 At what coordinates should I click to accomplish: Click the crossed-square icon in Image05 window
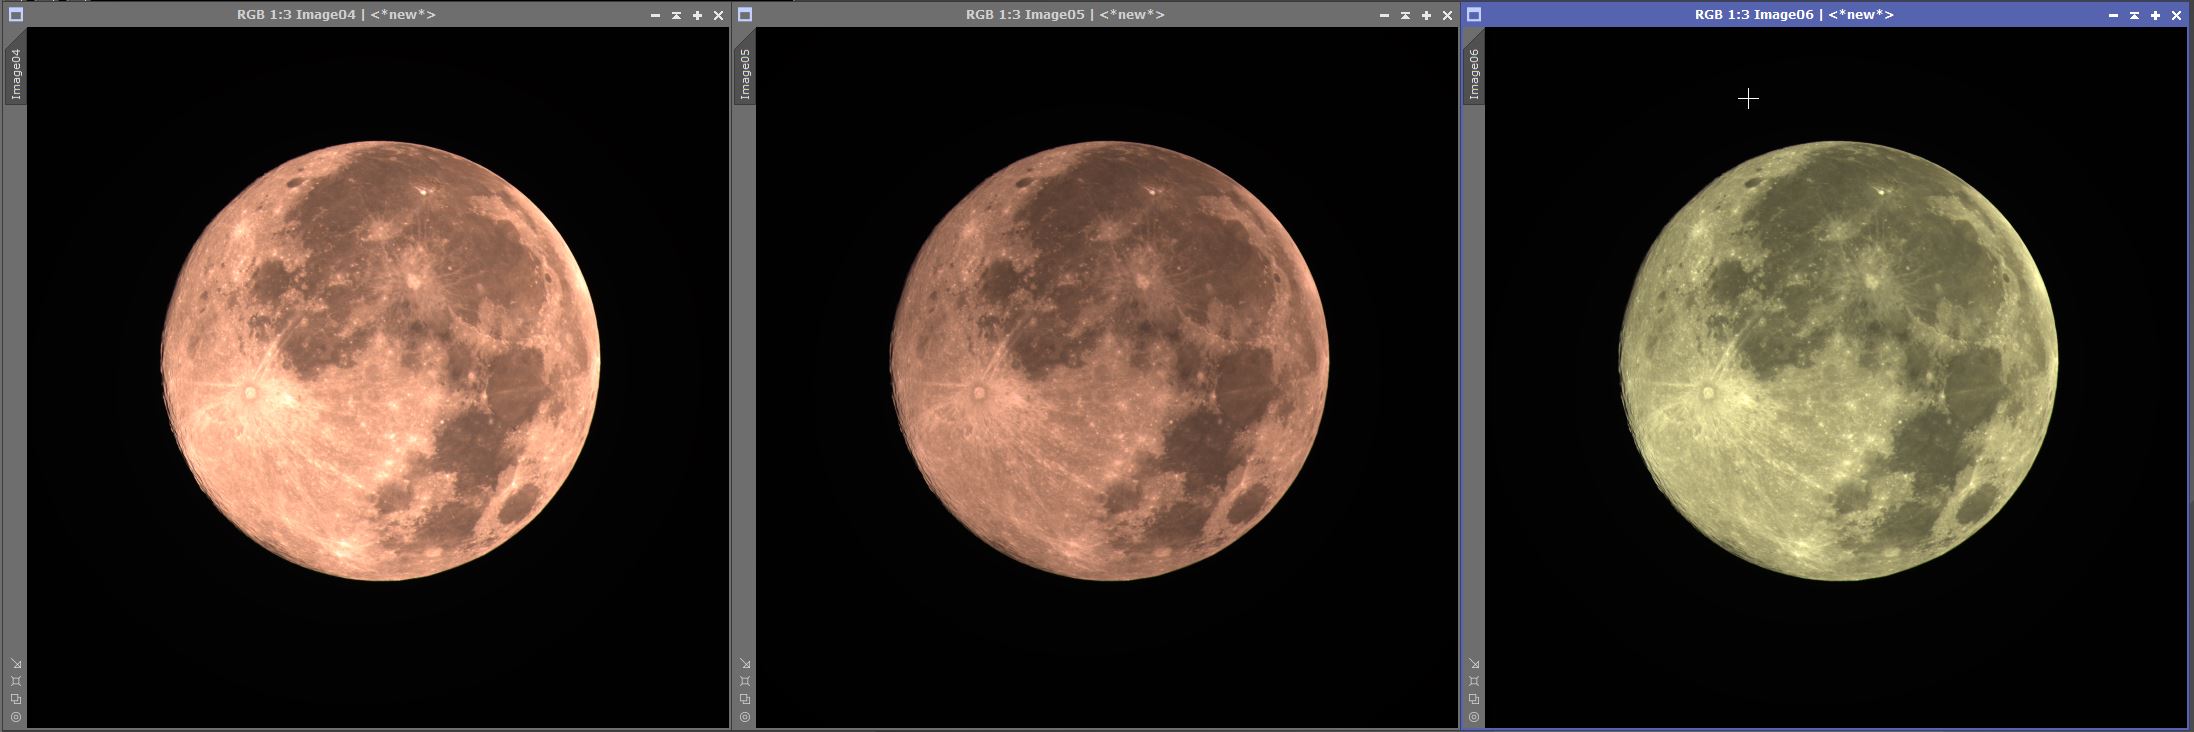(745, 681)
